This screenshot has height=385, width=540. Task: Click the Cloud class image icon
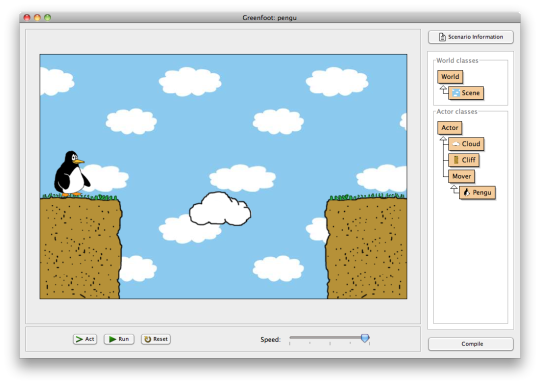(x=456, y=144)
